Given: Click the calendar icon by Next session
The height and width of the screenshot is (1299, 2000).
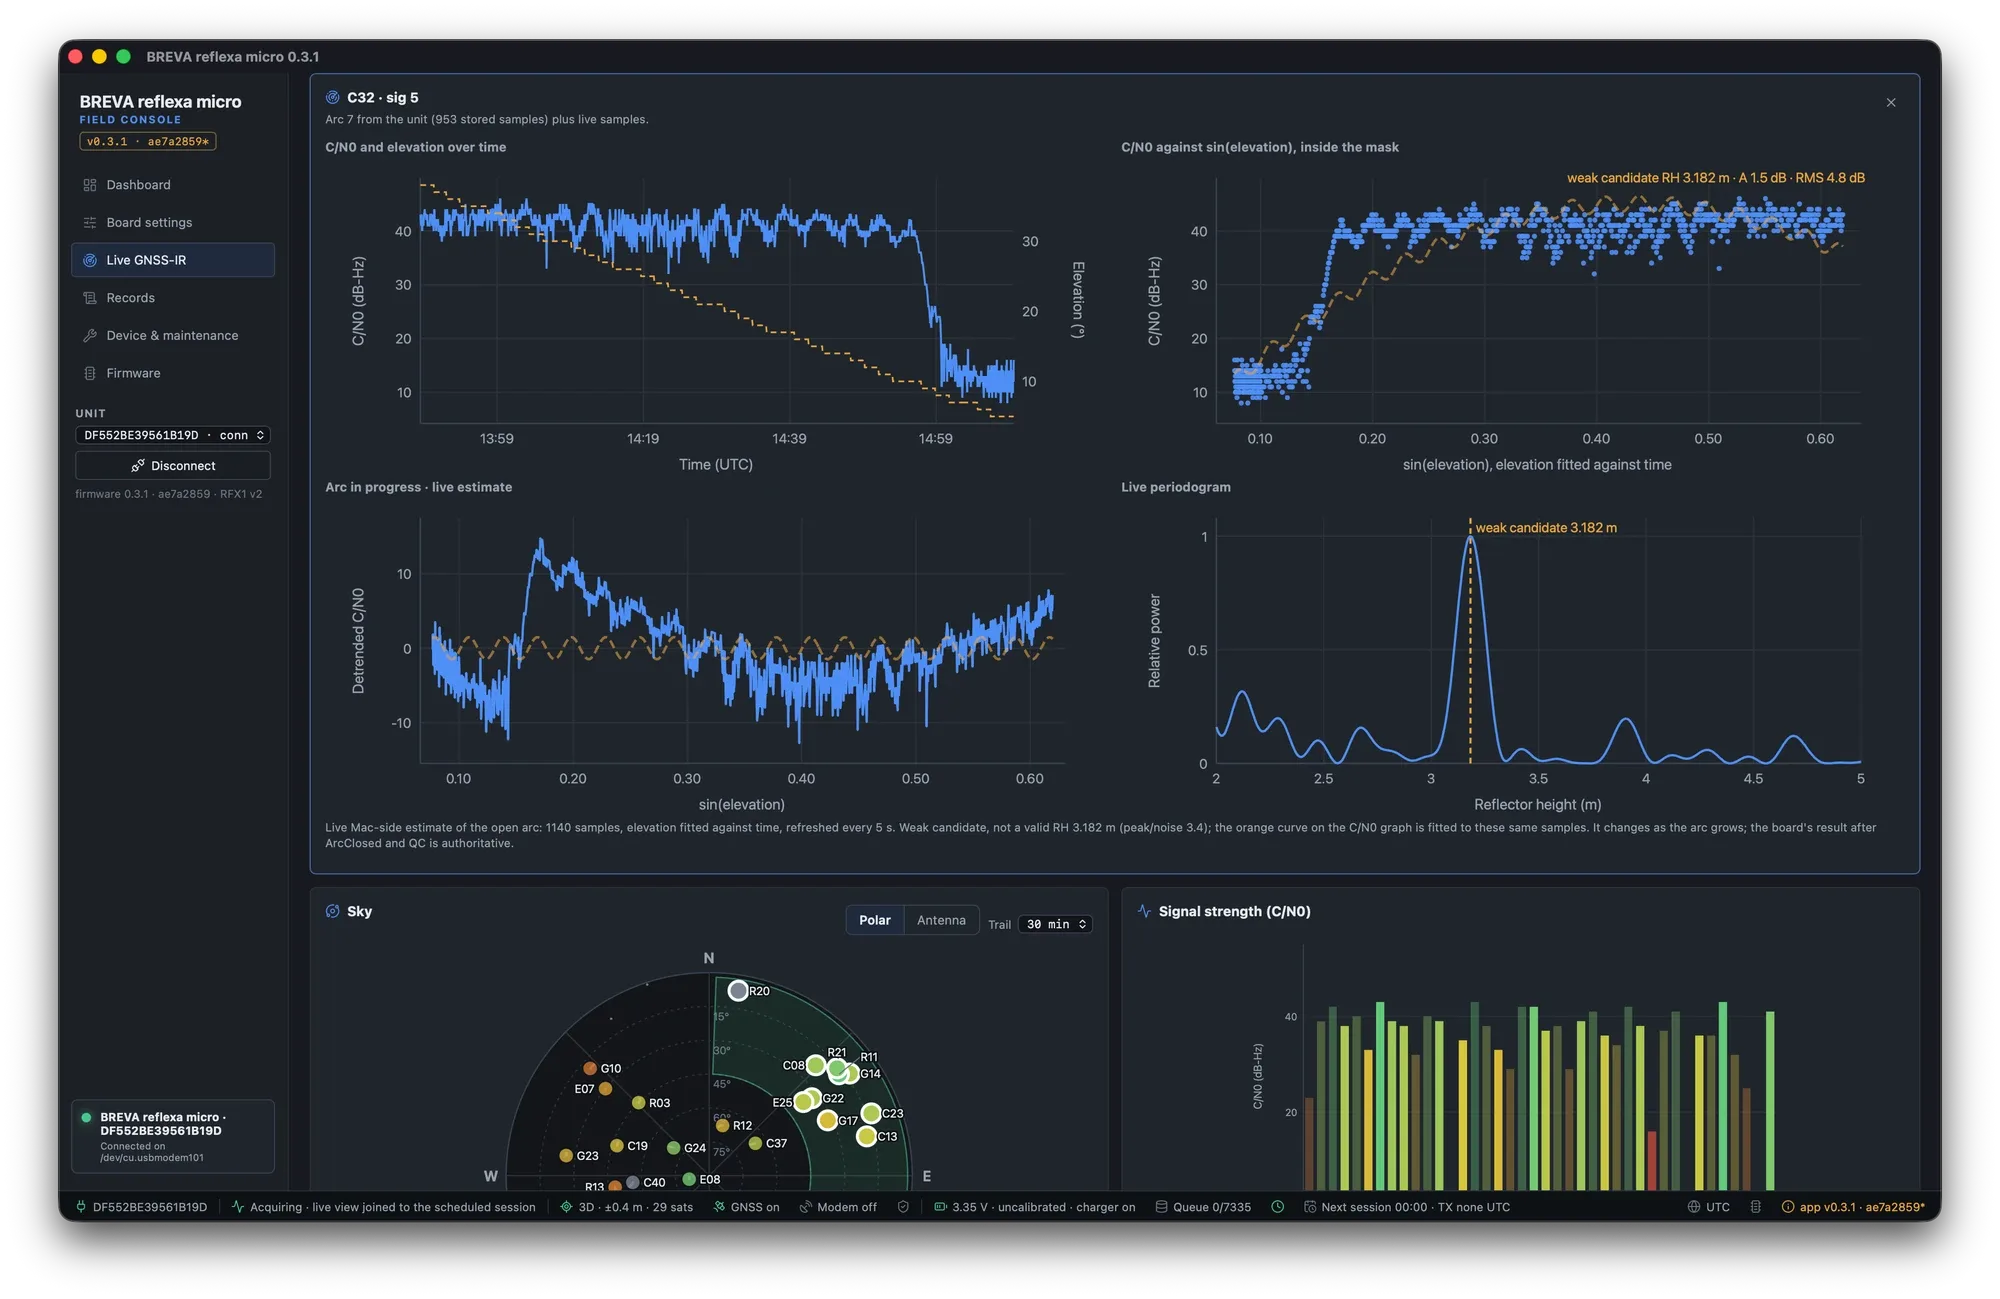Looking at the screenshot, I should [1309, 1207].
